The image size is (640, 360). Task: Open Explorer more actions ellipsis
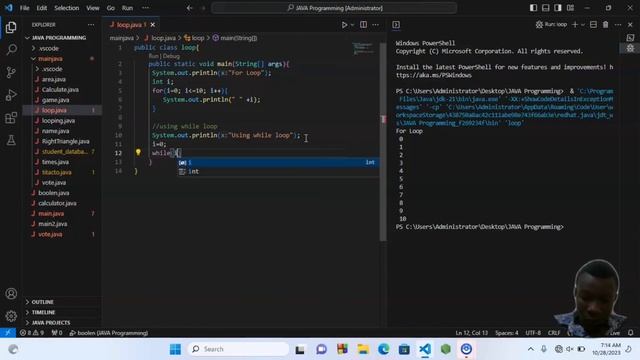coord(91,25)
